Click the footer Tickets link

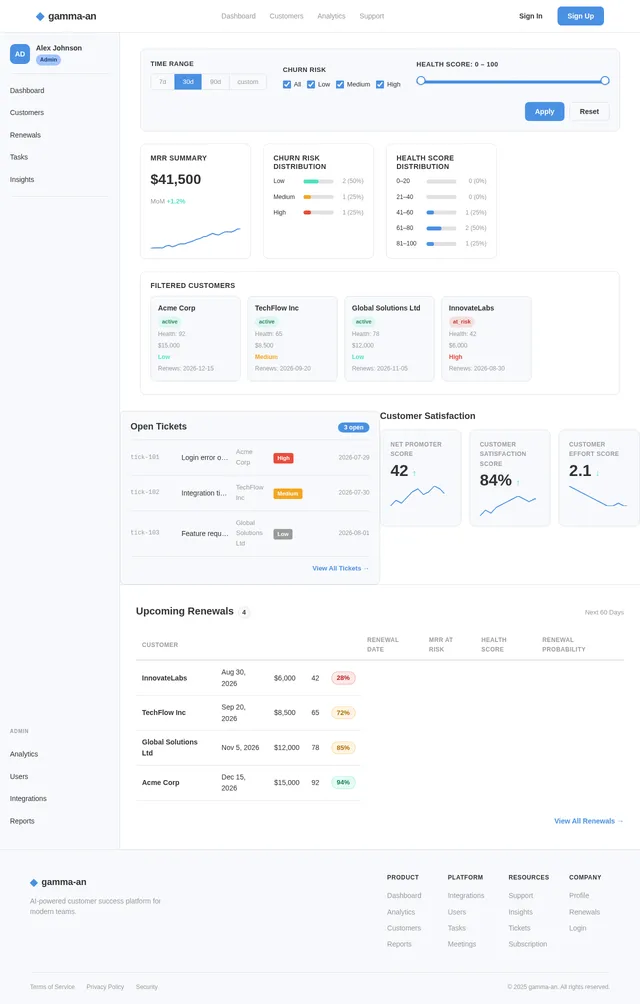pos(520,928)
